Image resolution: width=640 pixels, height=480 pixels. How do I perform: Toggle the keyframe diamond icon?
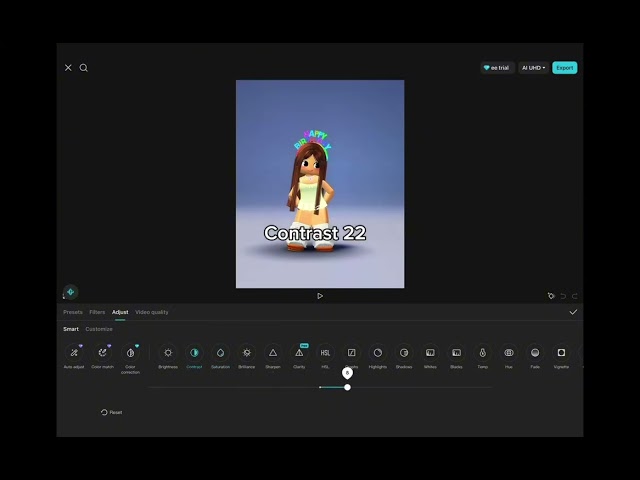pyautogui.click(x=551, y=296)
